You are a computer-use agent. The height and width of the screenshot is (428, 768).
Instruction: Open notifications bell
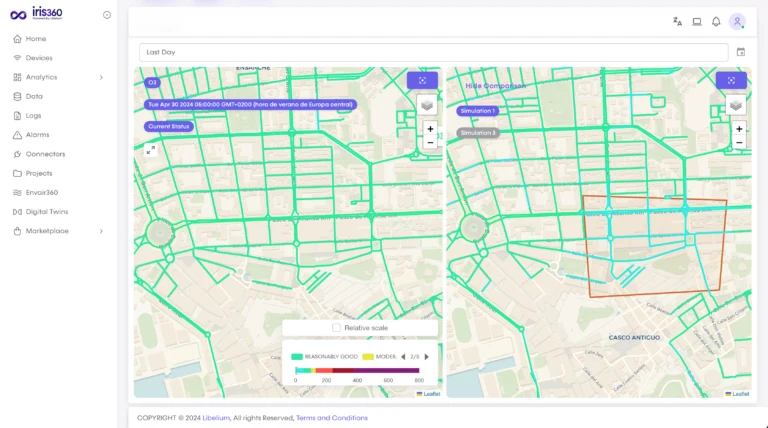point(716,22)
